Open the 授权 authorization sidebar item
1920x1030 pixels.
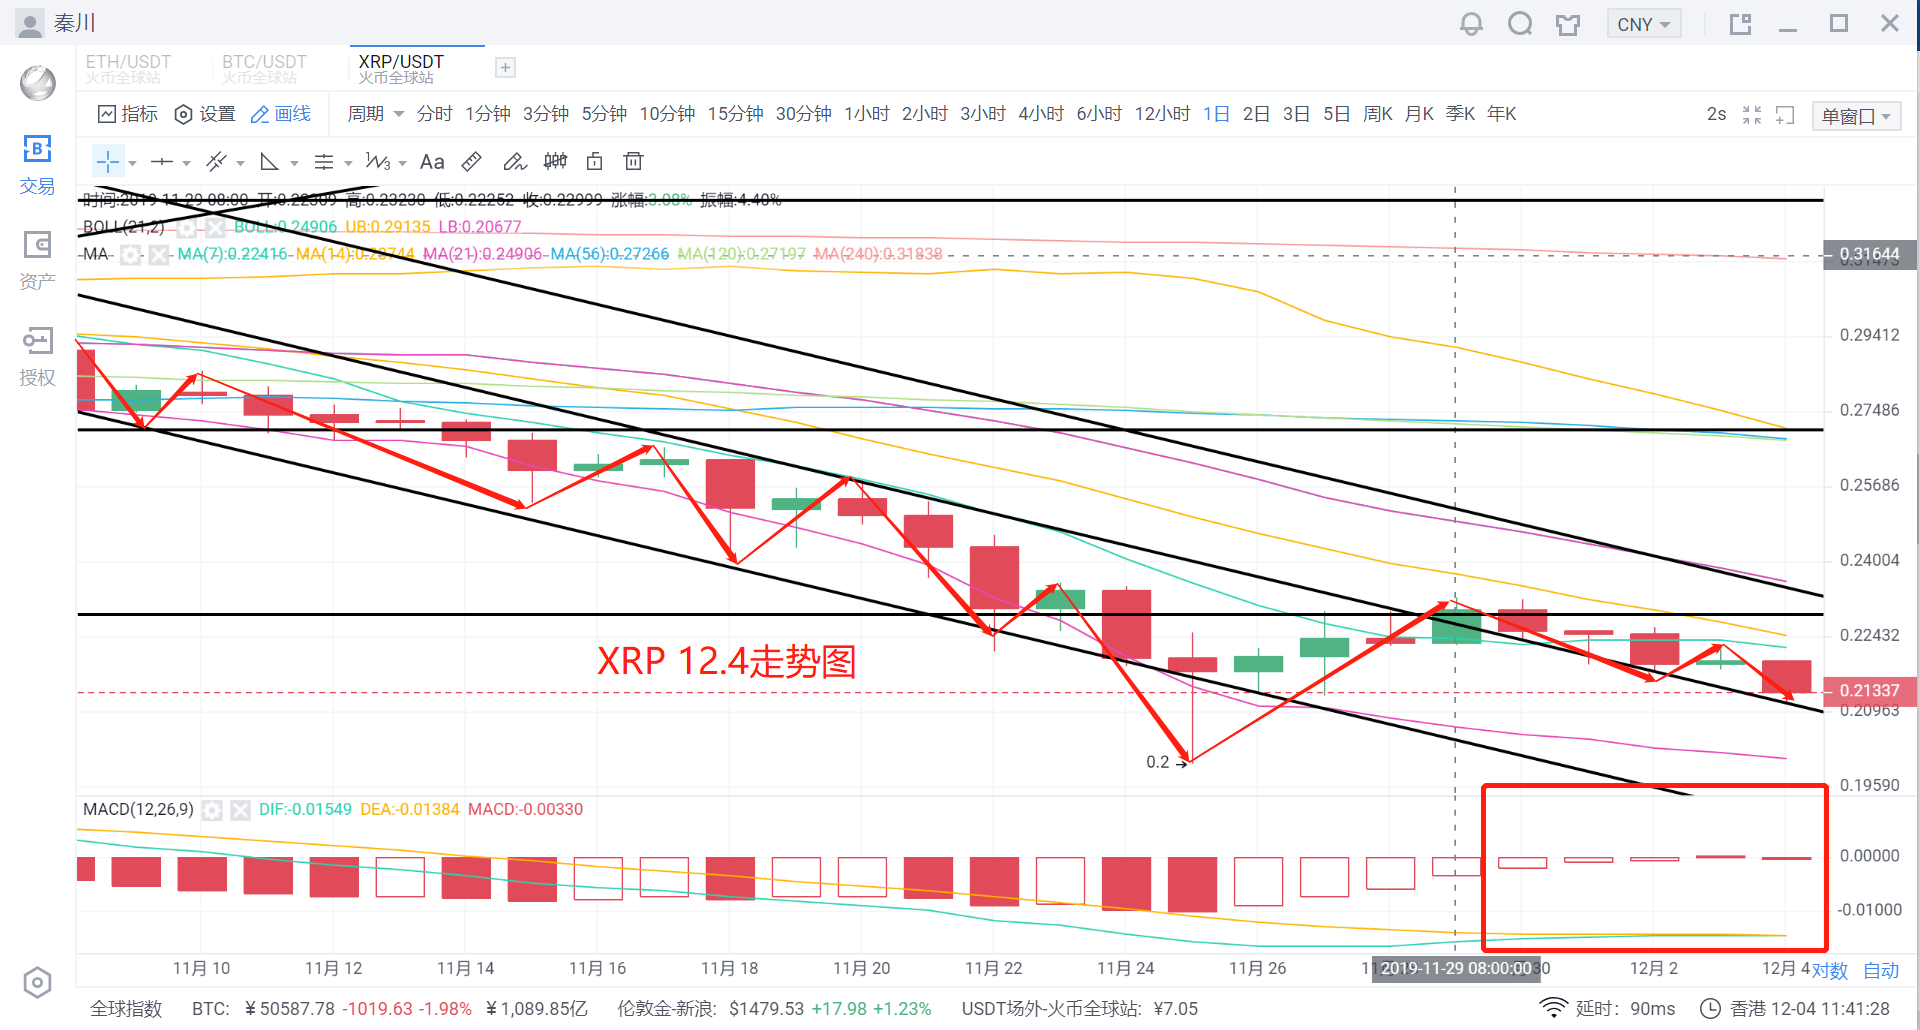coord(37,357)
